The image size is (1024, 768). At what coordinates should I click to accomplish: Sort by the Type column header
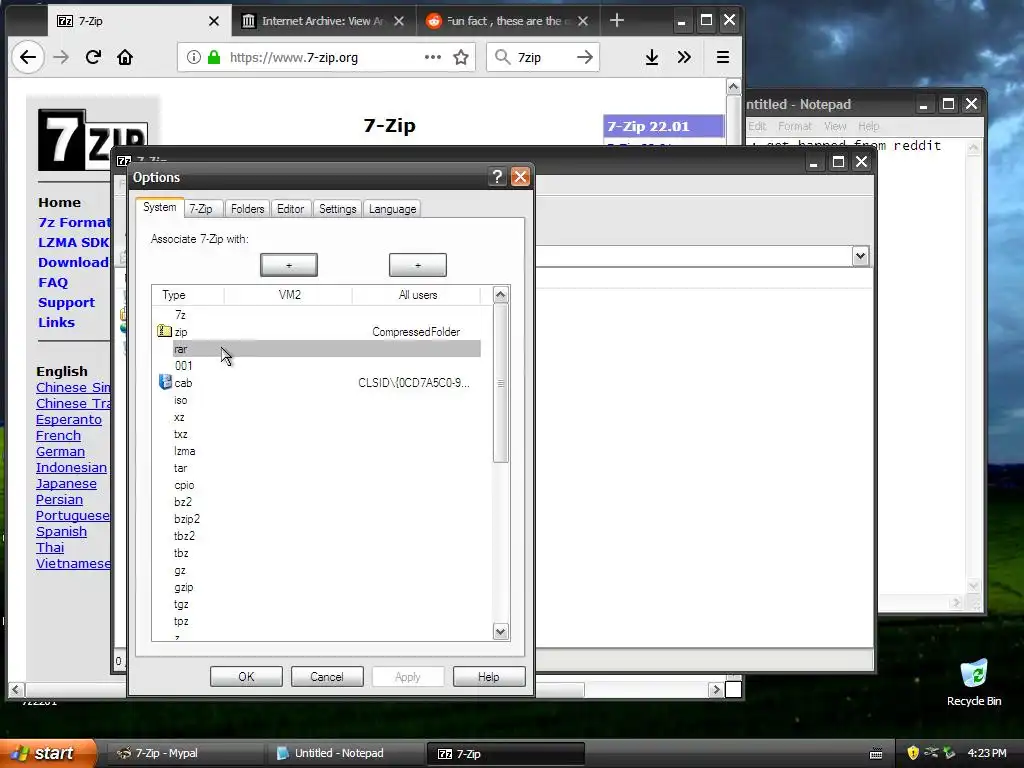click(188, 295)
